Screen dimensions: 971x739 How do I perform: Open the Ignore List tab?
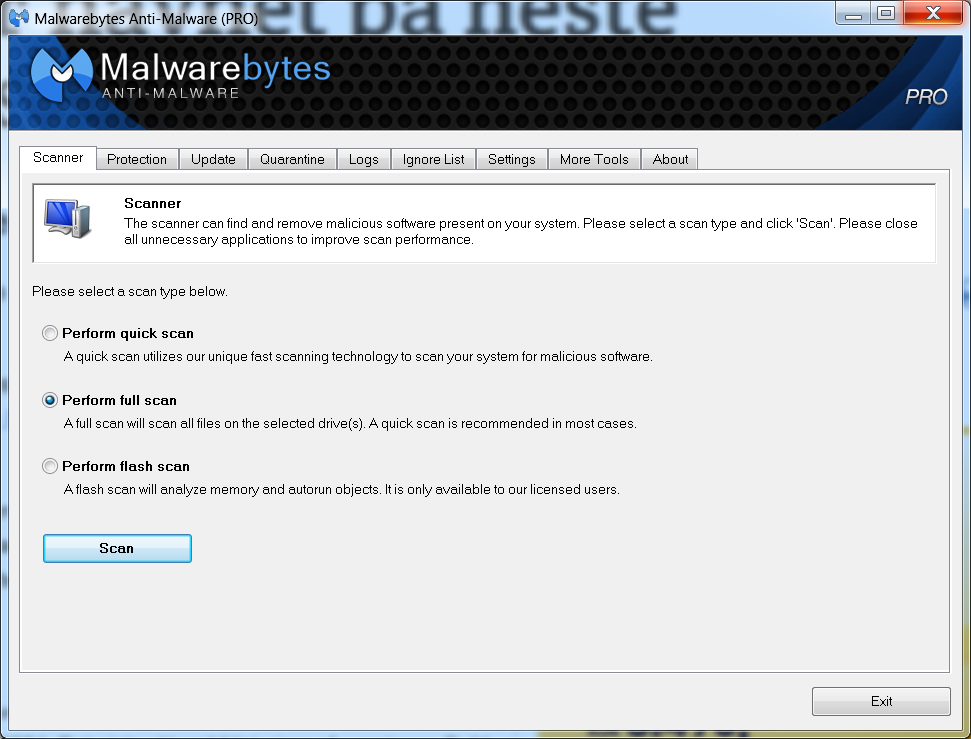tap(433, 159)
